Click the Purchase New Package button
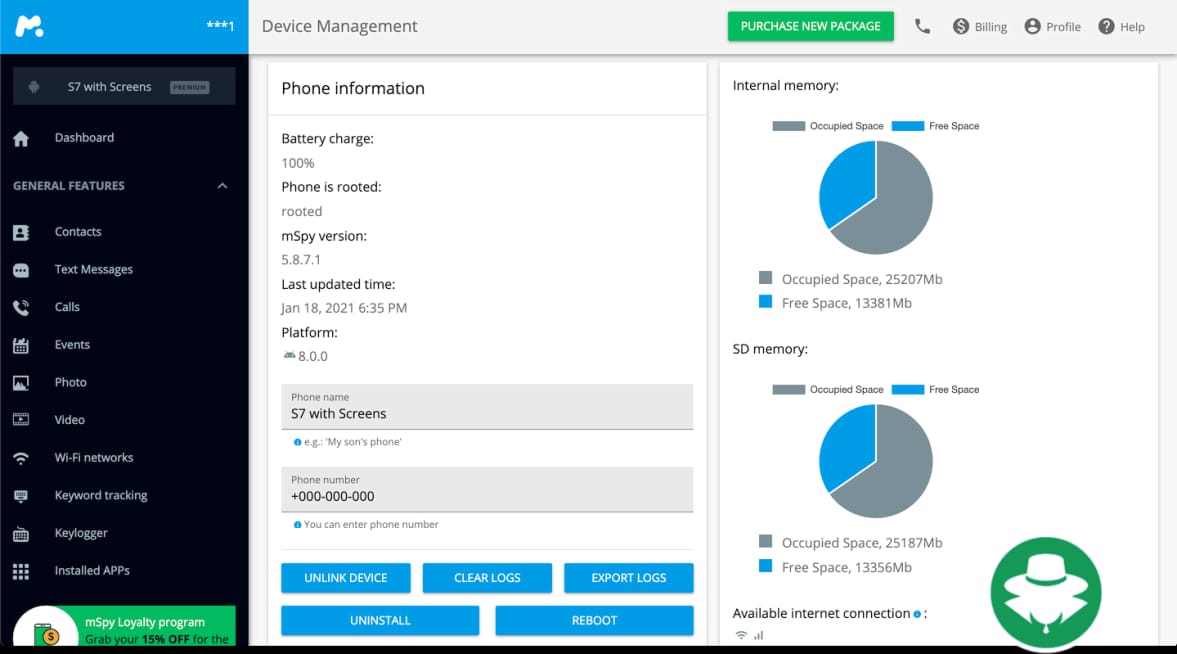1177x654 pixels. [x=810, y=27]
